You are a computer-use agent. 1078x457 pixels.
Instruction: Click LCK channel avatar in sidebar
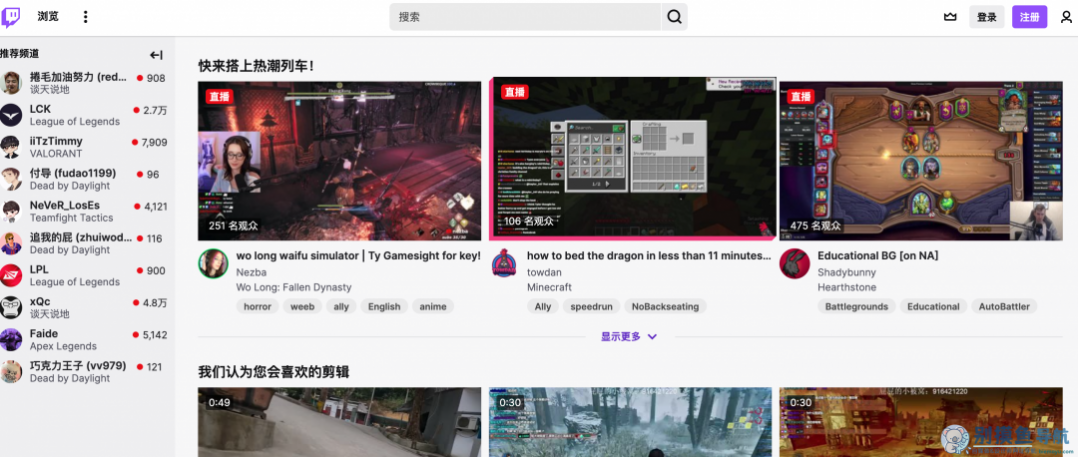click(x=11, y=115)
